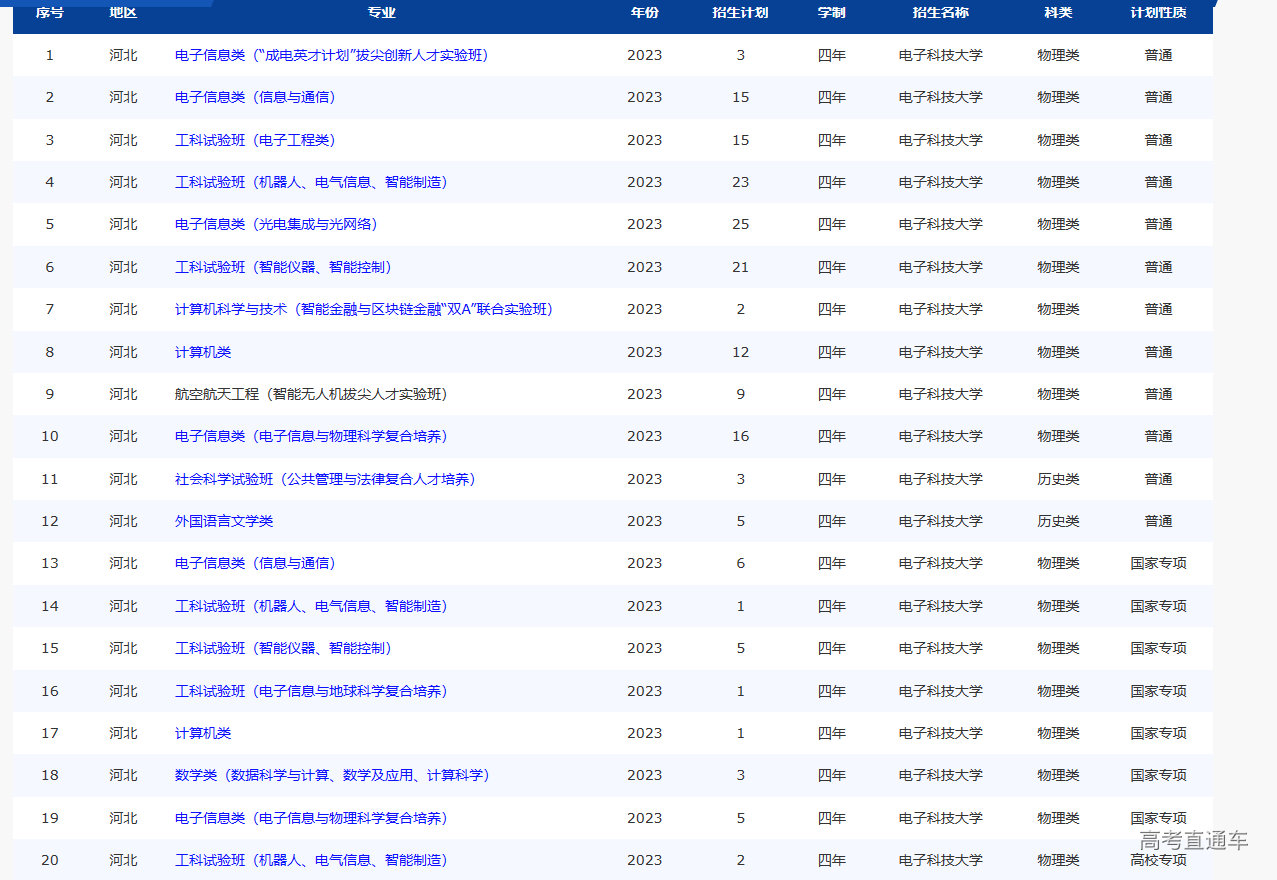Click the 科类 column header
1277x880 pixels.
1058,13
